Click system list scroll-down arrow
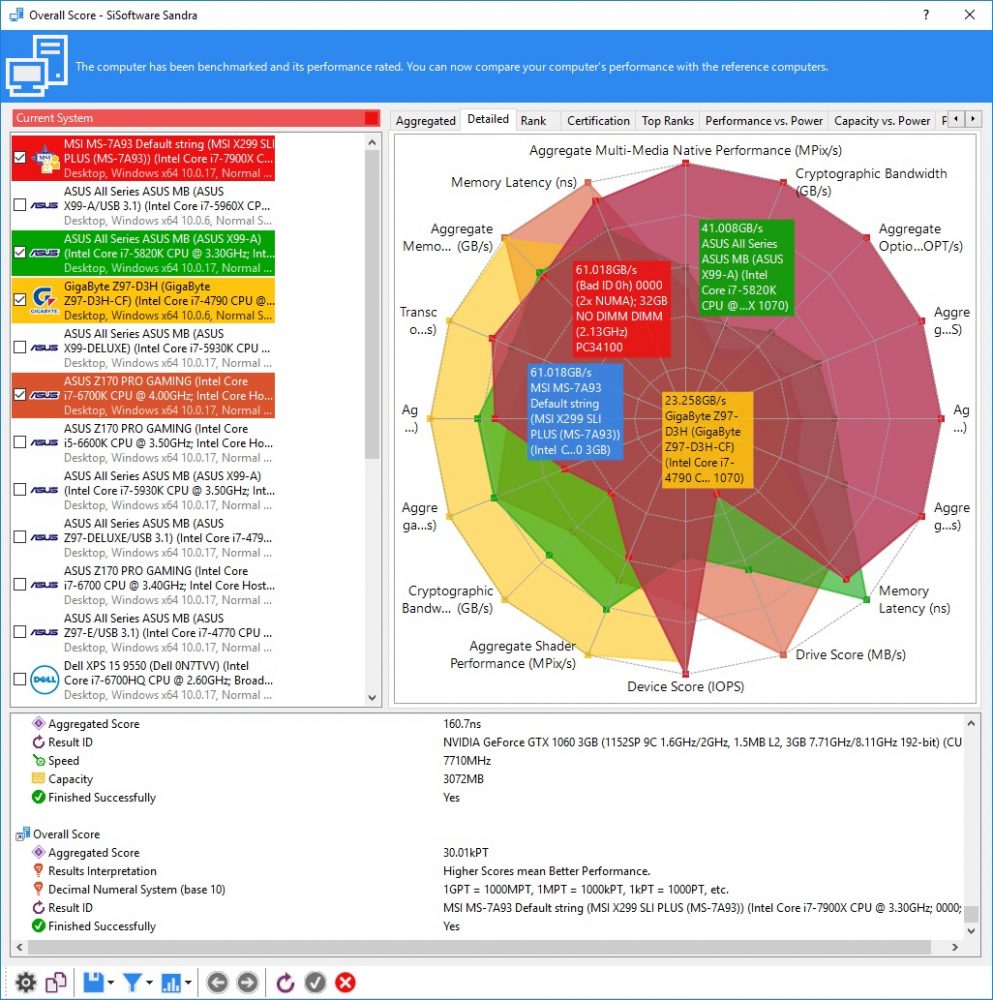The image size is (993, 1000). pyautogui.click(x=372, y=698)
